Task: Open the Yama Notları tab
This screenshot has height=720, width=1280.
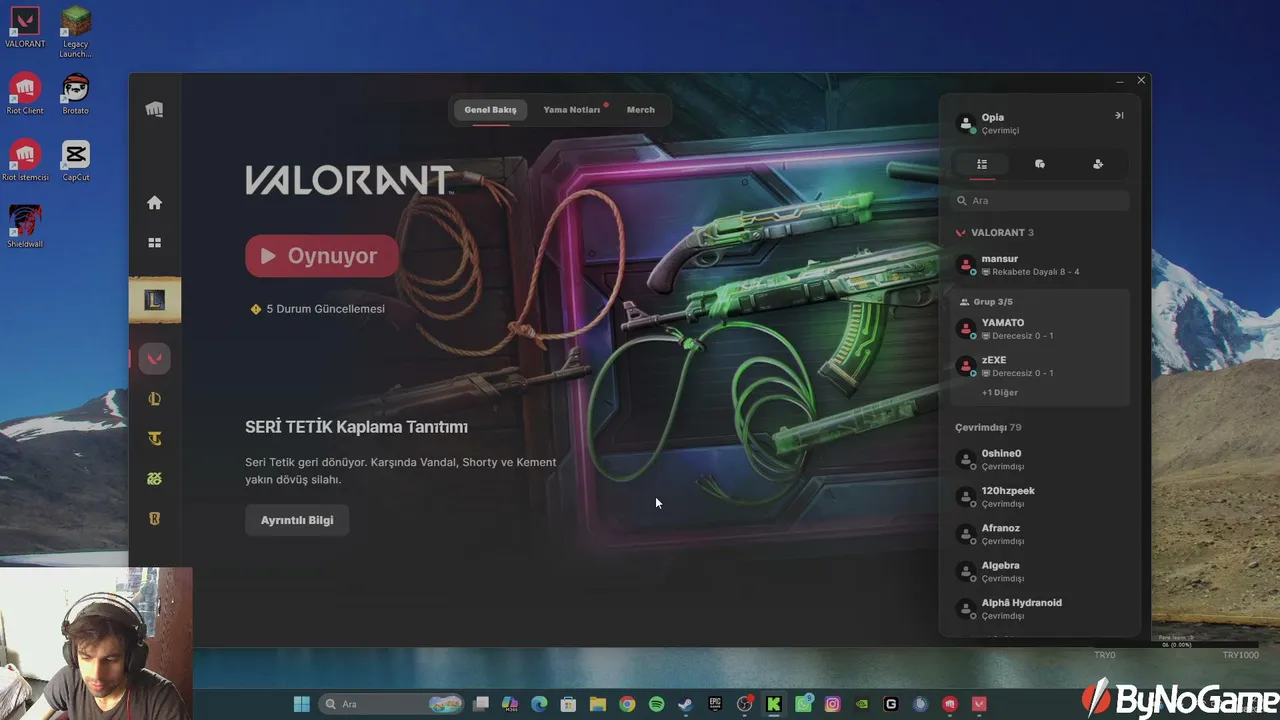Action: 572,110
